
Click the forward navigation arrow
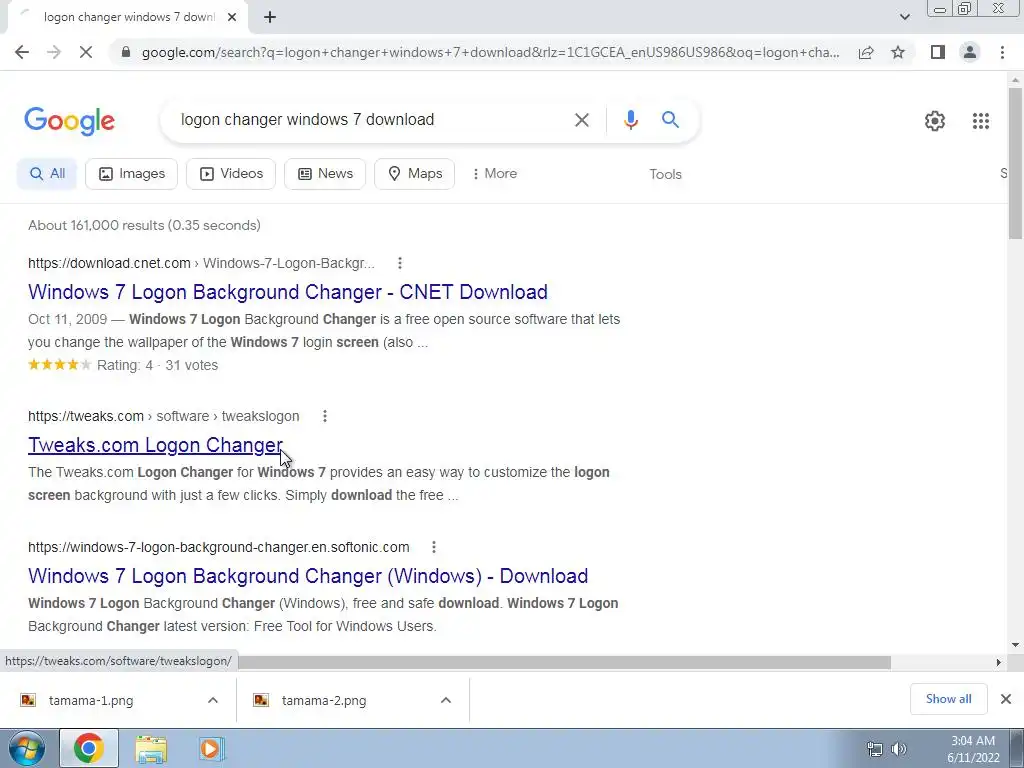pos(54,52)
